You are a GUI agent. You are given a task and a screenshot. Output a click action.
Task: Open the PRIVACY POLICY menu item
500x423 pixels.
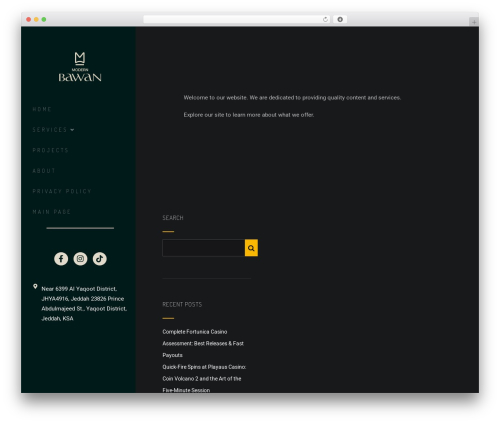[x=62, y=191]
